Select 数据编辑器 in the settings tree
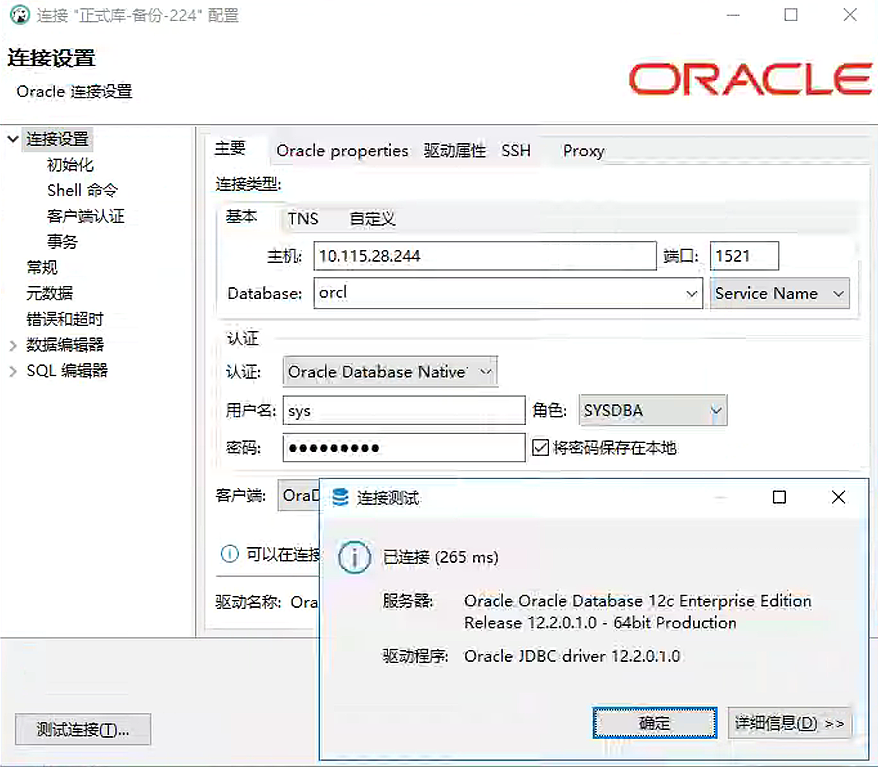 point(65,345)
